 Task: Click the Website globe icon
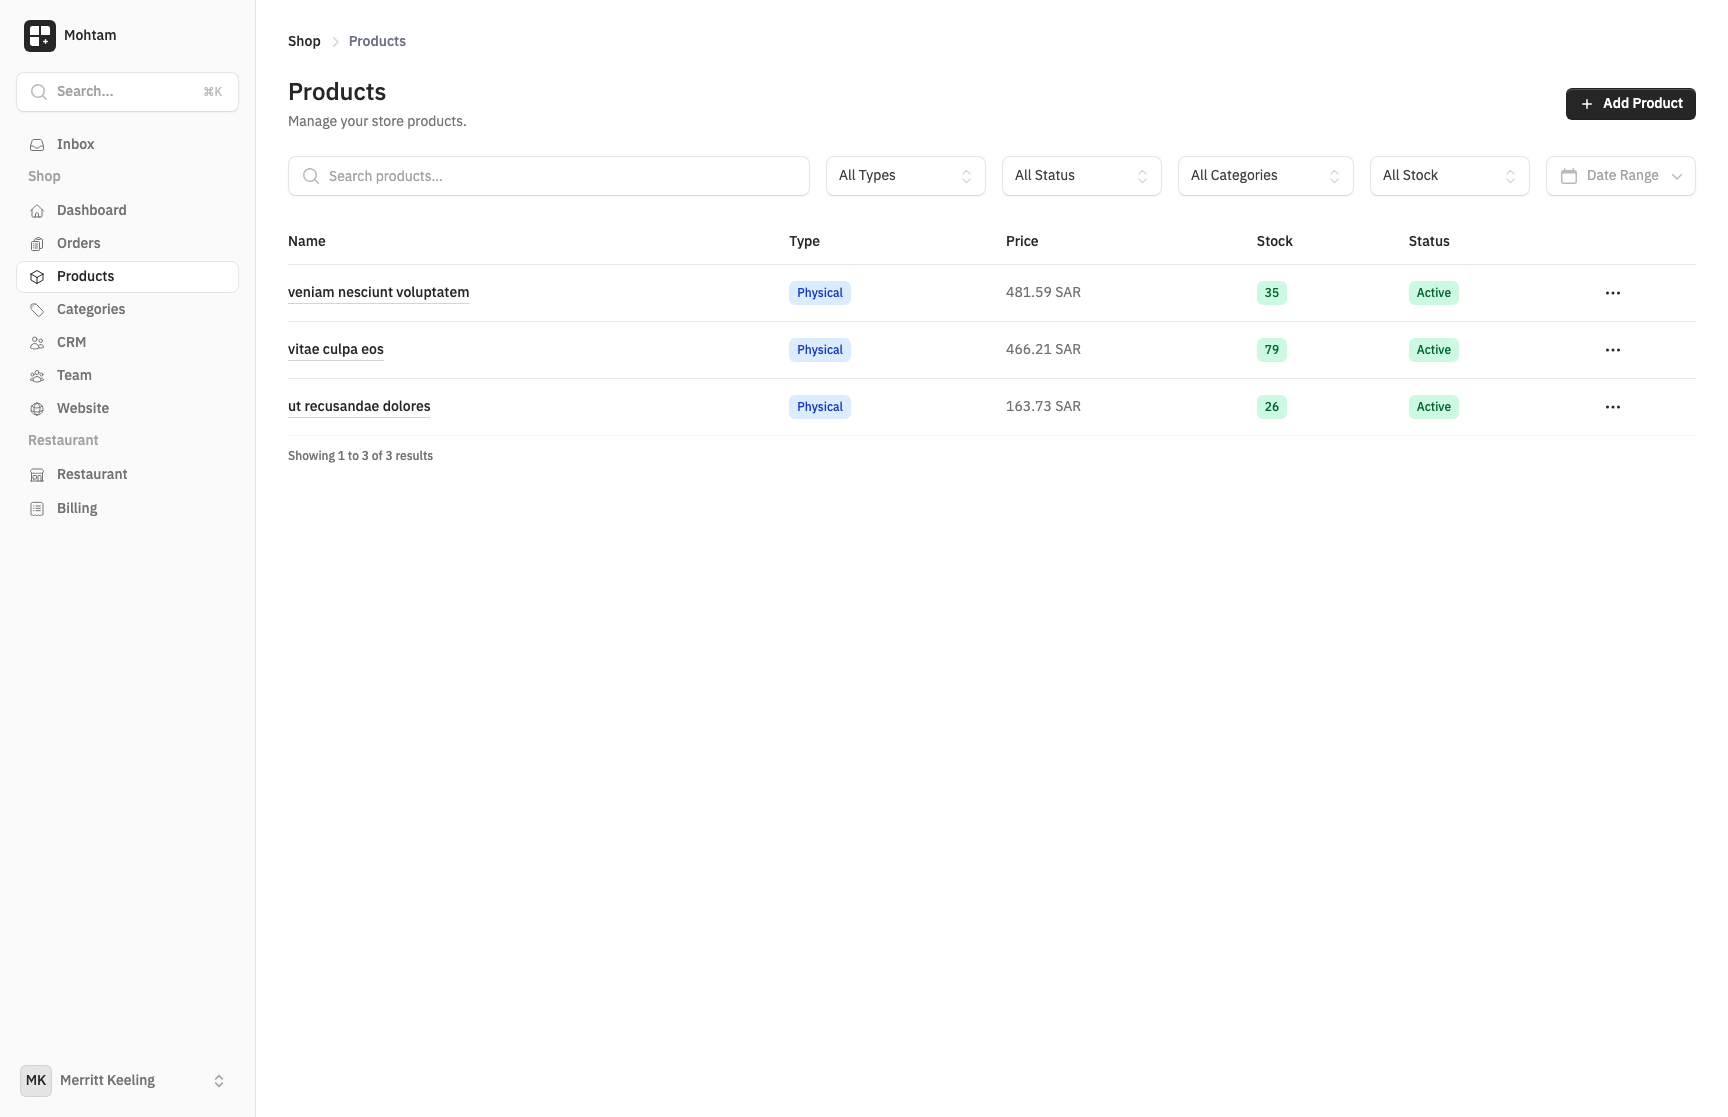click(x=36, y=408)
